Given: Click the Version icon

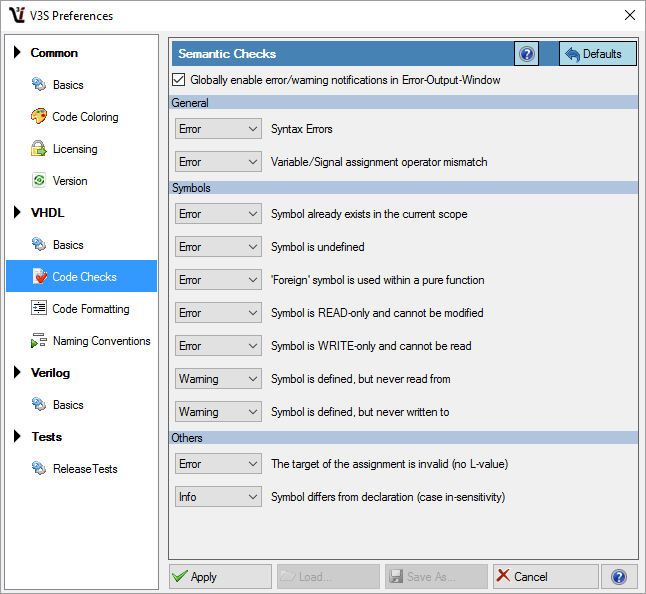Looking at the screenshot, I should pyautogui.click(x=39, y=180).
